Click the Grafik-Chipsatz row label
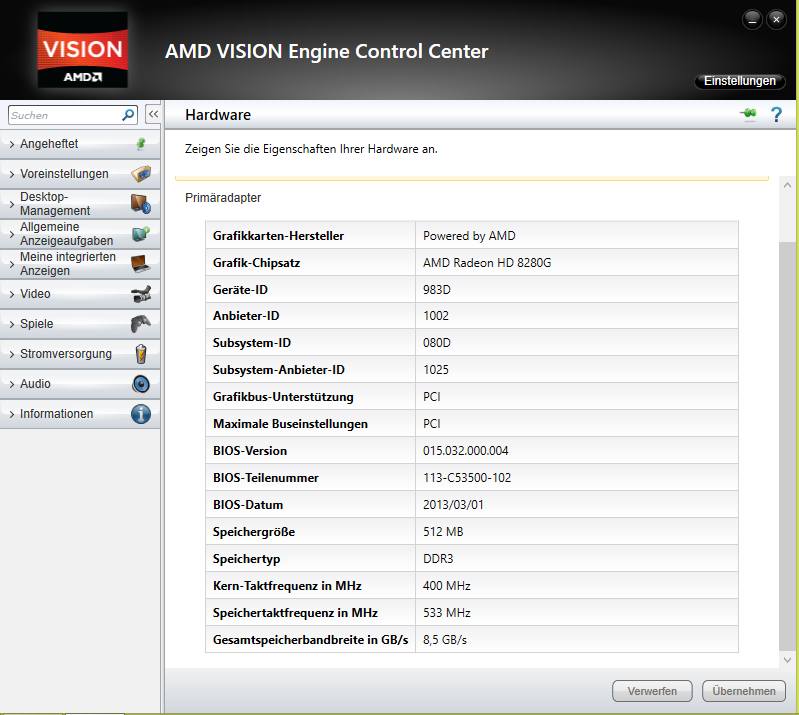 tap(256, 263)
